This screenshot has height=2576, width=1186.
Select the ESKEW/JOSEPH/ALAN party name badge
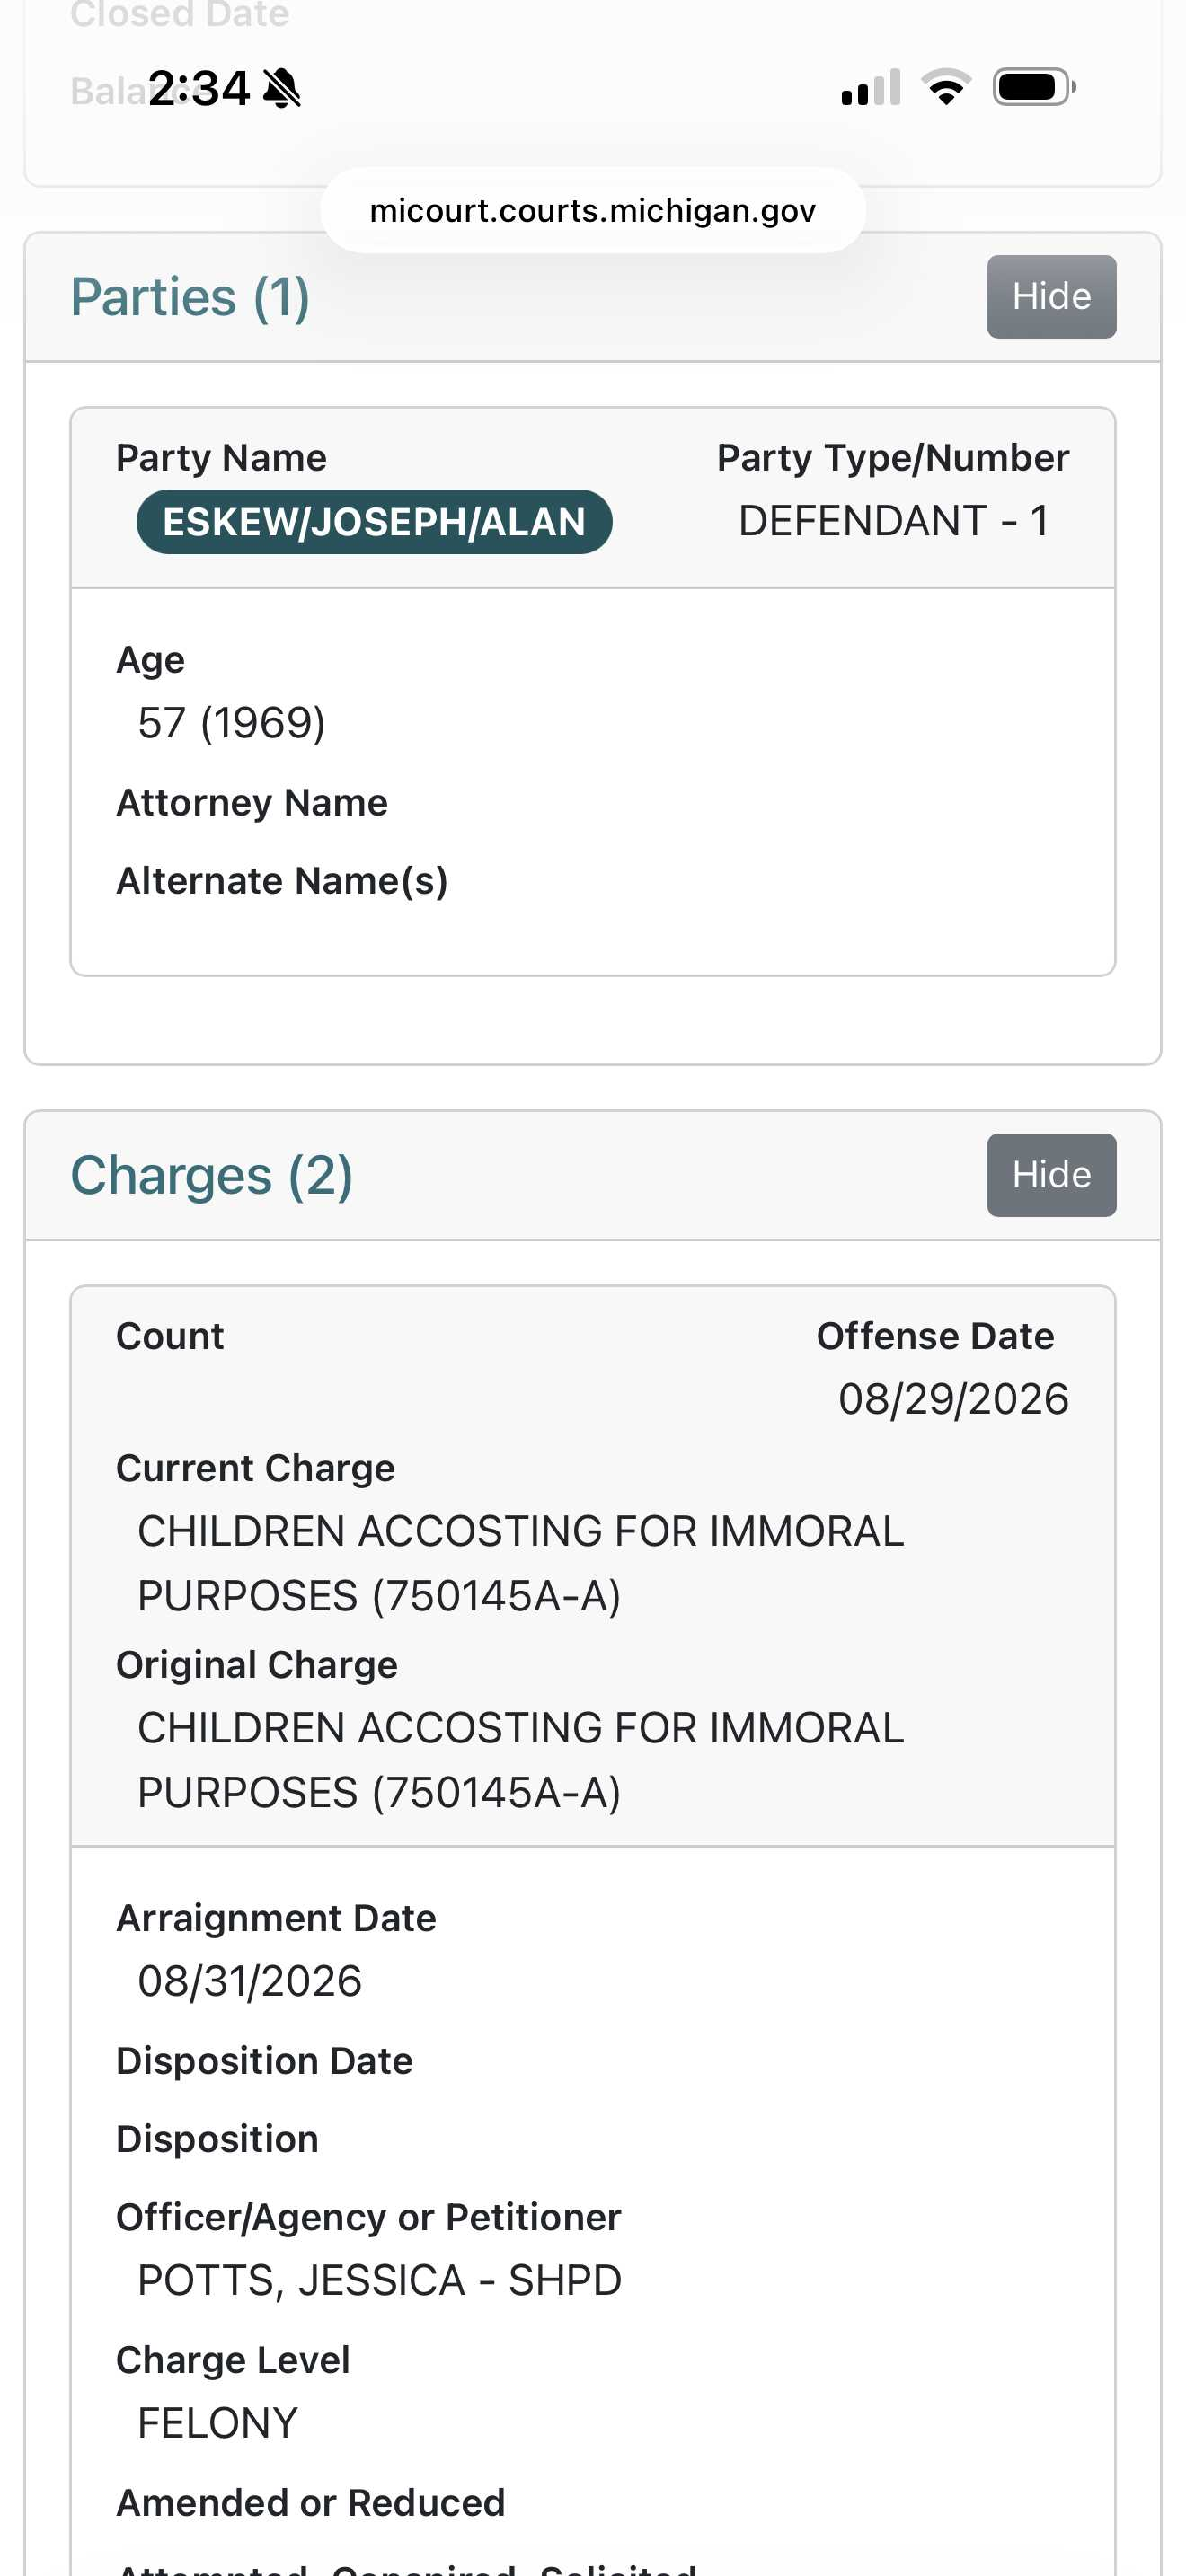click(374, 521)
